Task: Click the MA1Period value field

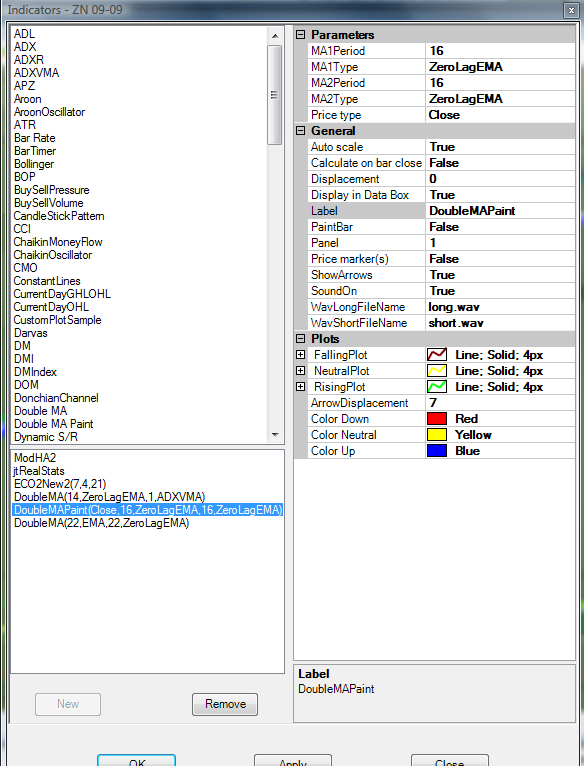Action: 500,51
